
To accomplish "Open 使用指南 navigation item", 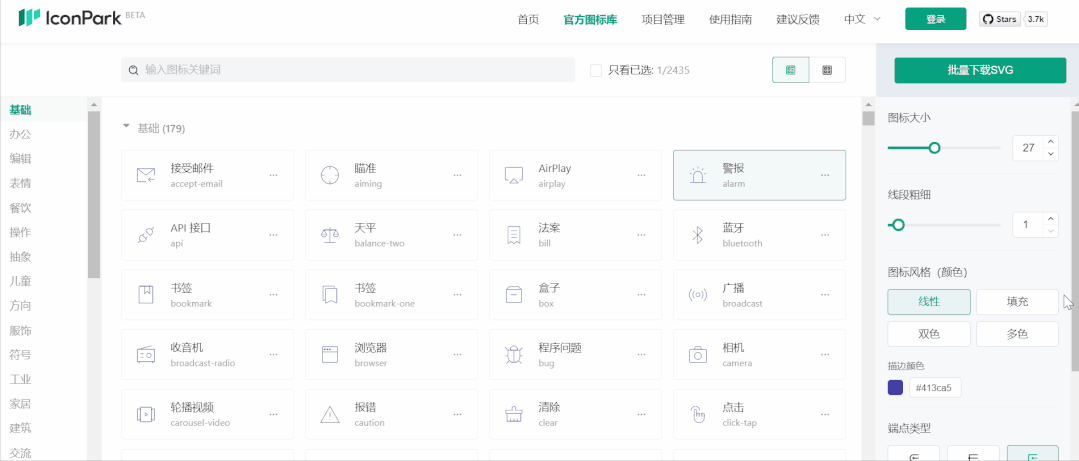I will point(730,19).
